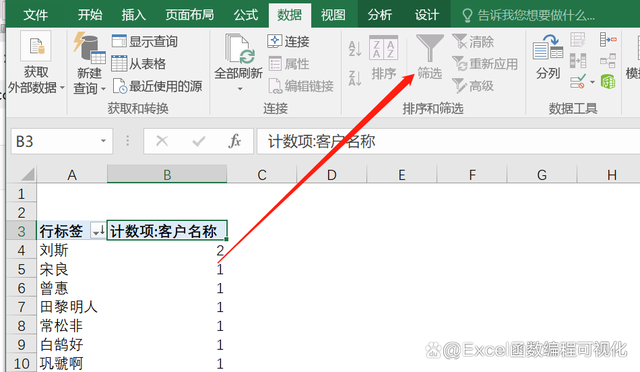
Task: Expand the Name Box dropdown arrow
Action: (103, 141)
